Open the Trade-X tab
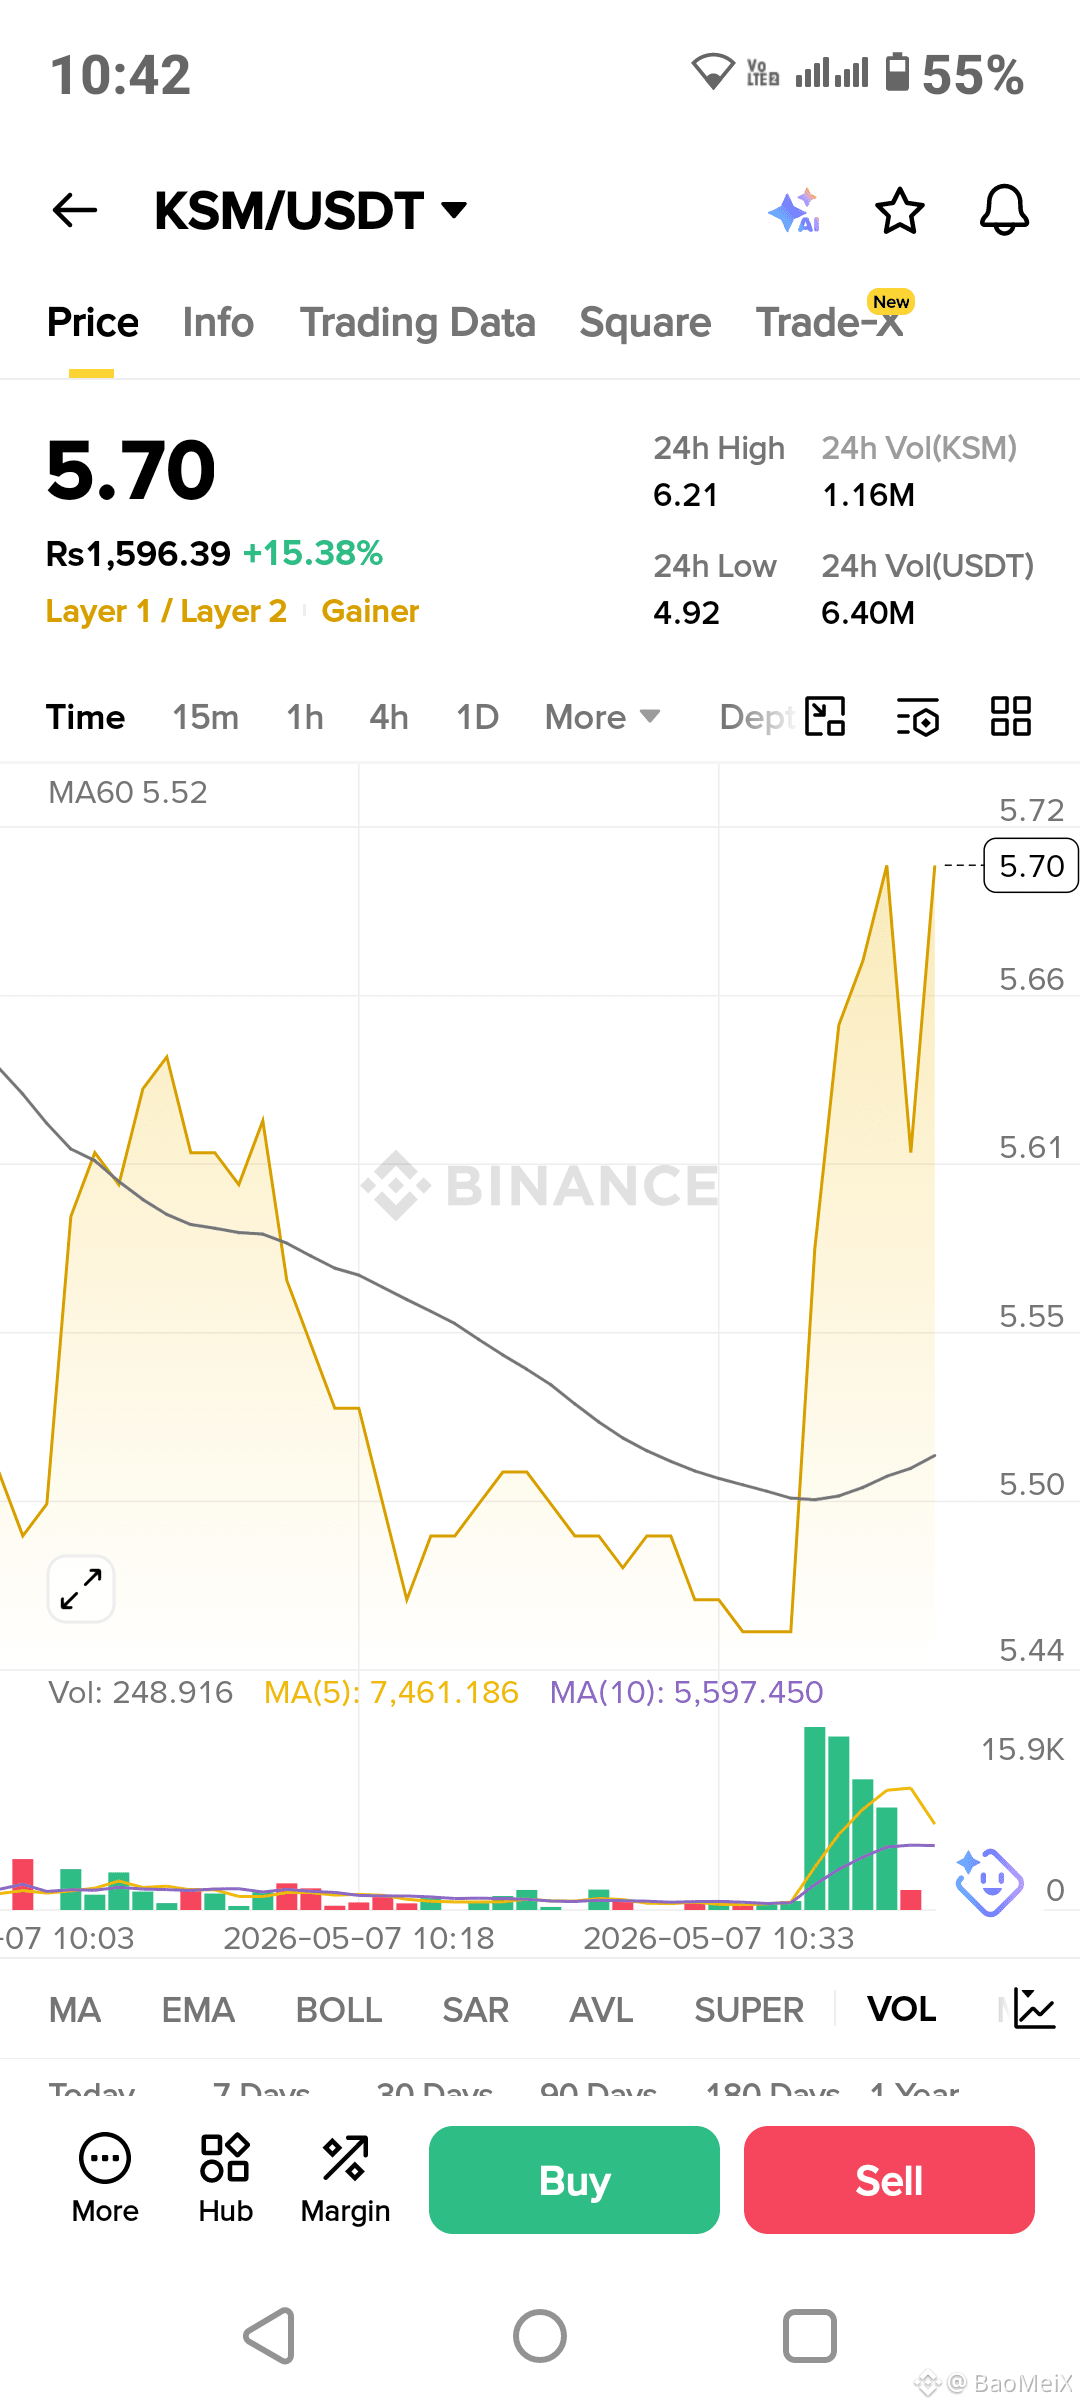 coord(830,323)
